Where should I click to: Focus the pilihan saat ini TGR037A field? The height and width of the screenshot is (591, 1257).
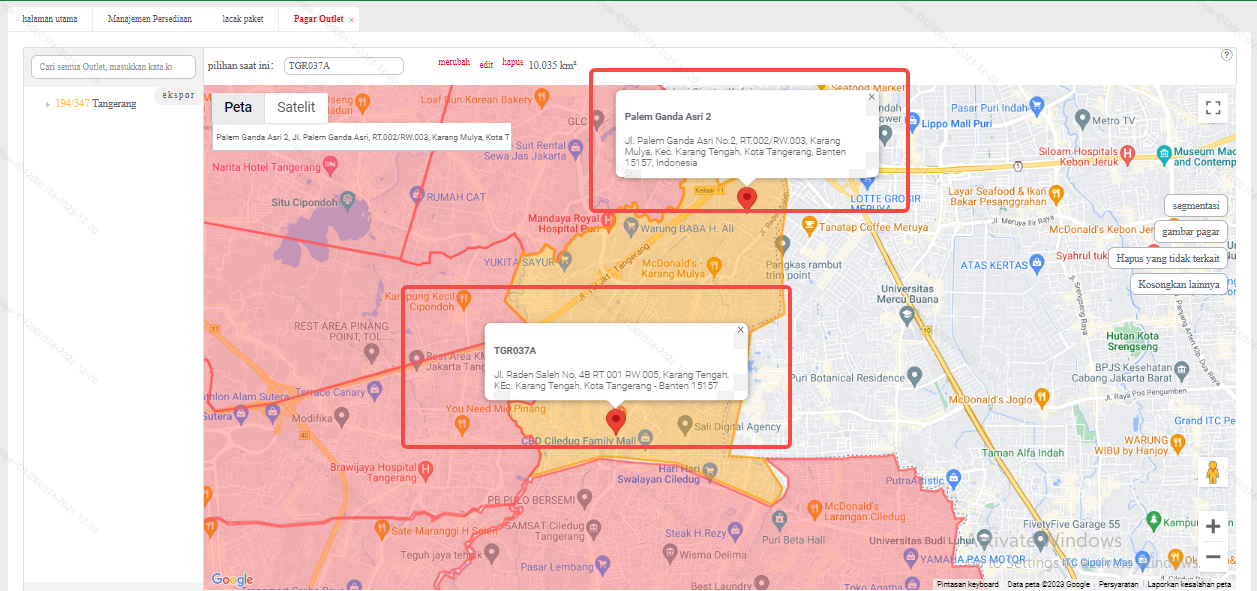344,66
